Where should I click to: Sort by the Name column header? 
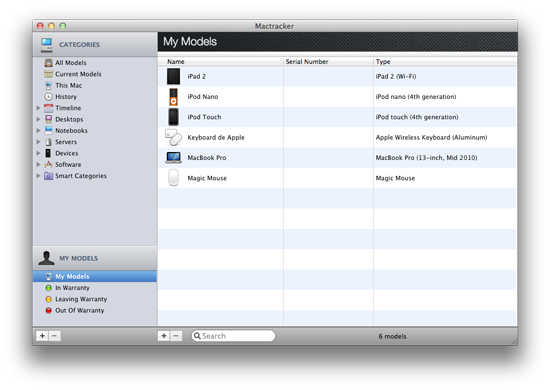[x=220, y=62]
